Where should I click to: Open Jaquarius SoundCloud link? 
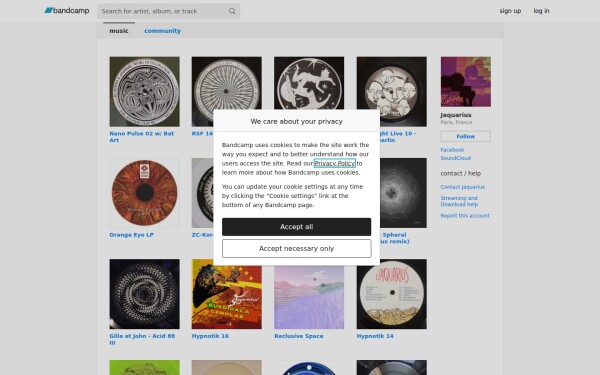(x=455, y=158)
